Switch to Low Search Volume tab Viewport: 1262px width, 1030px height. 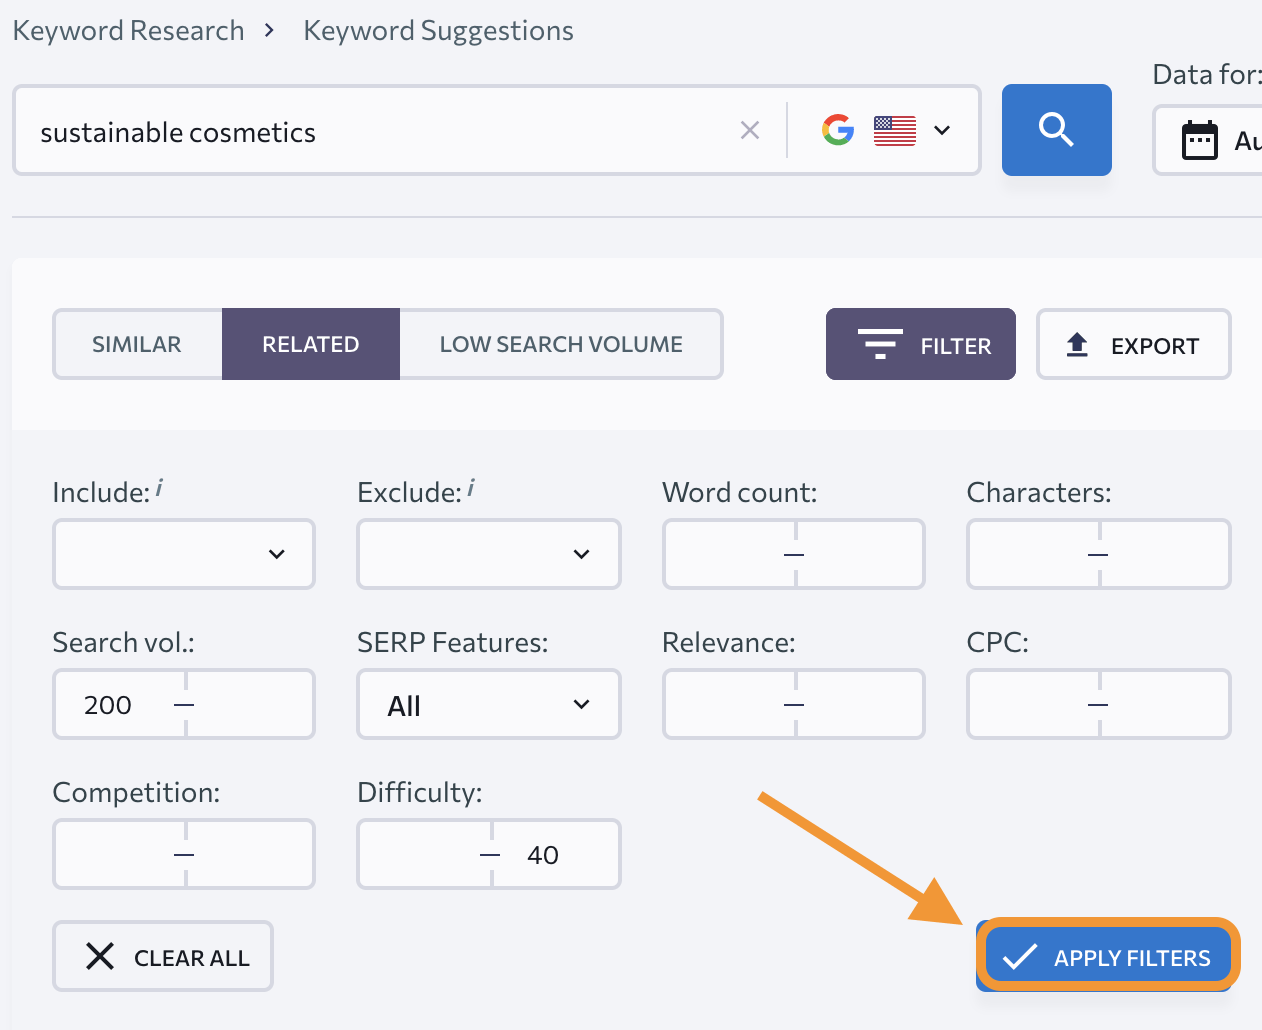click(561, 344)
